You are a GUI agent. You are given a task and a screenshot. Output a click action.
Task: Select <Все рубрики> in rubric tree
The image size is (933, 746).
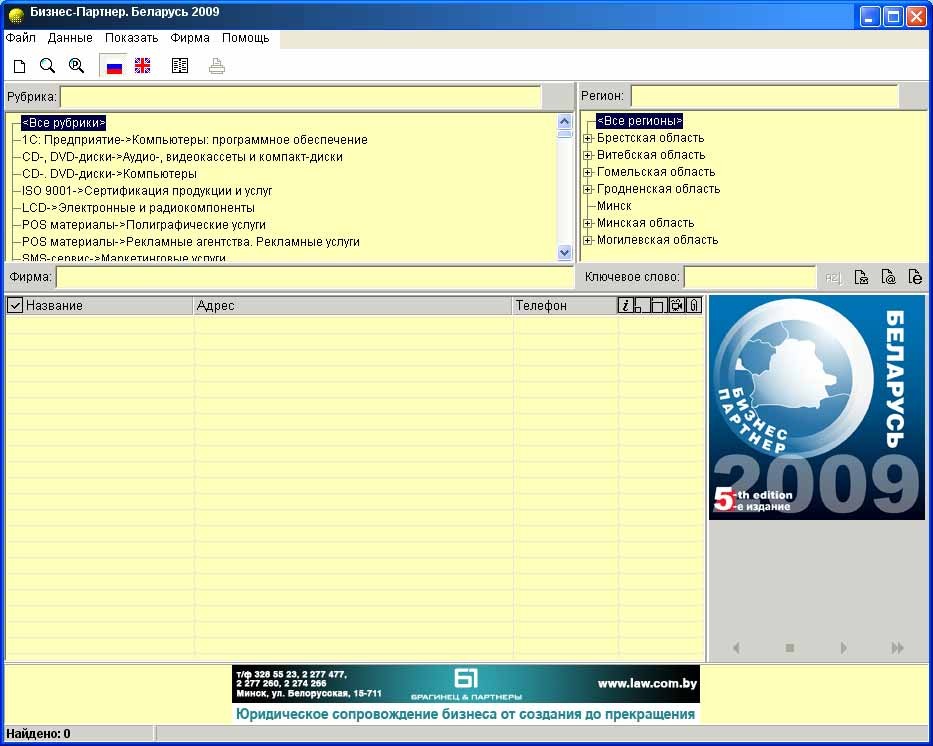[64, 123]
